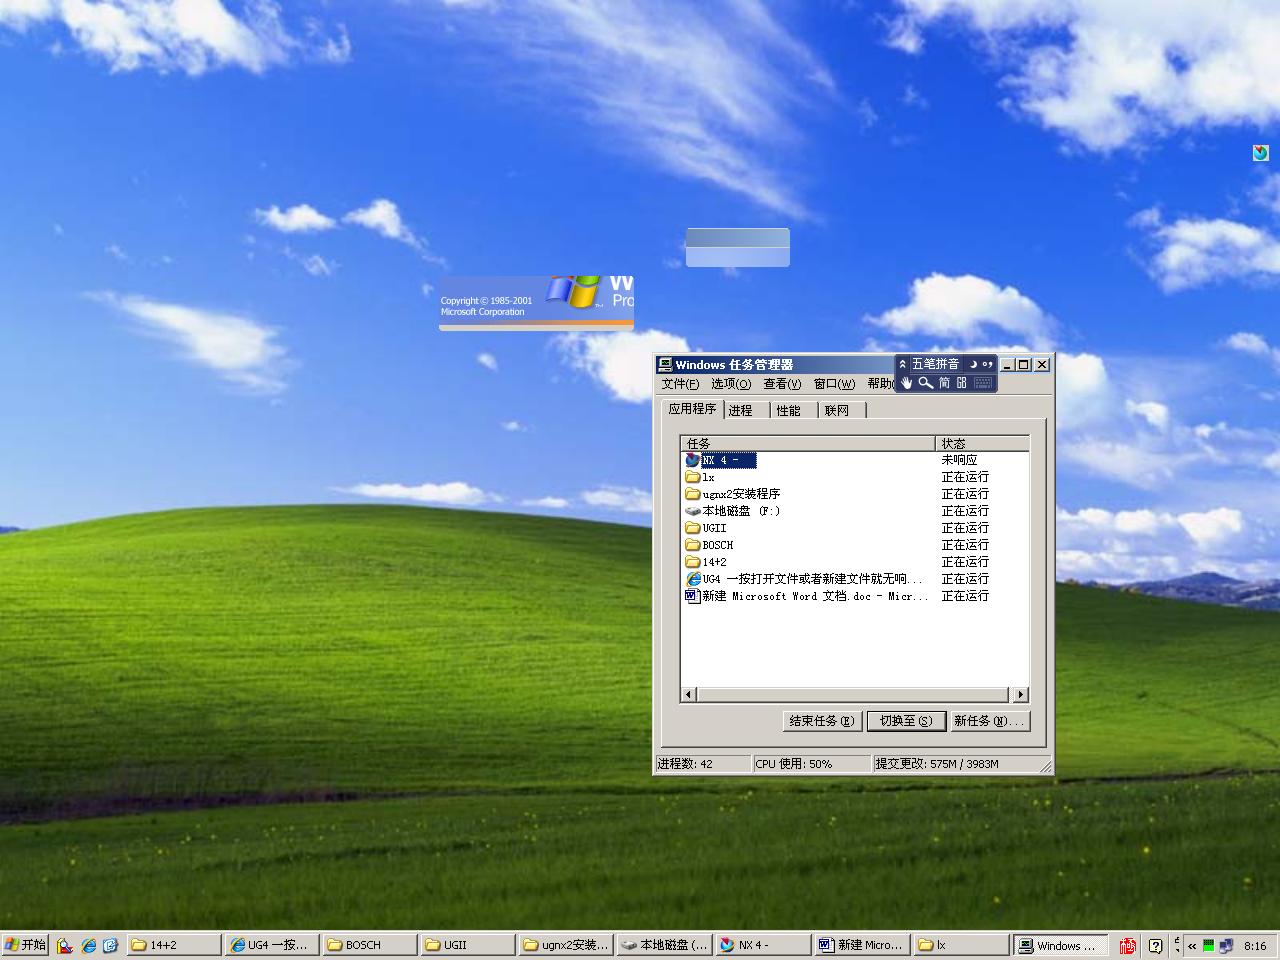Launch Internet Explorer from Quick Launch

tap(88, 945)
